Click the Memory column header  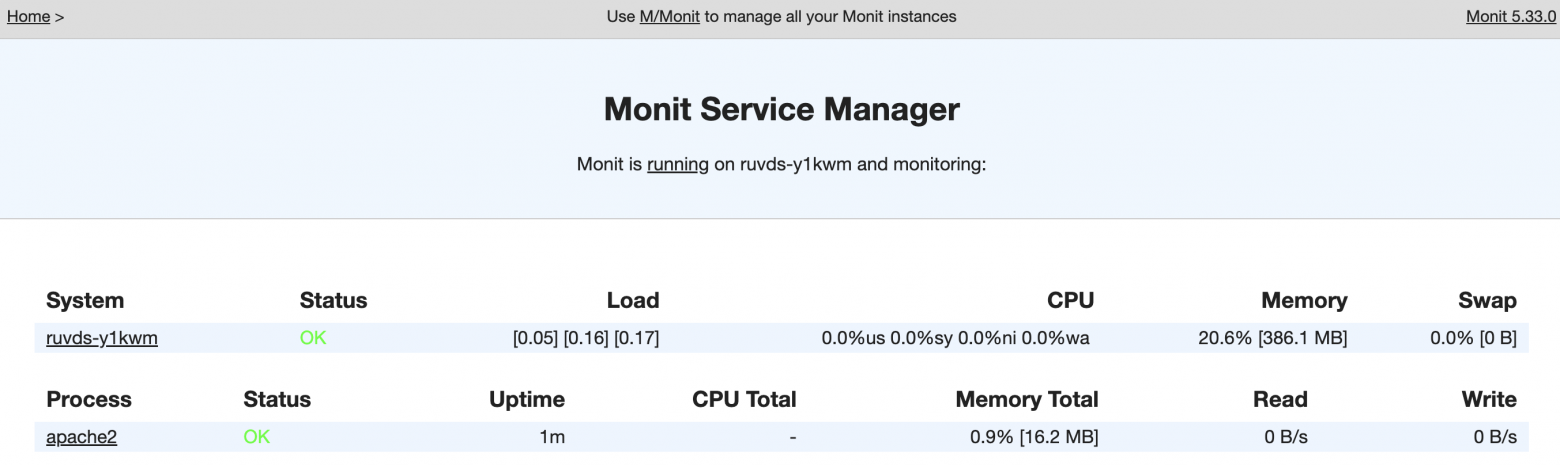tap(1303, 300)
